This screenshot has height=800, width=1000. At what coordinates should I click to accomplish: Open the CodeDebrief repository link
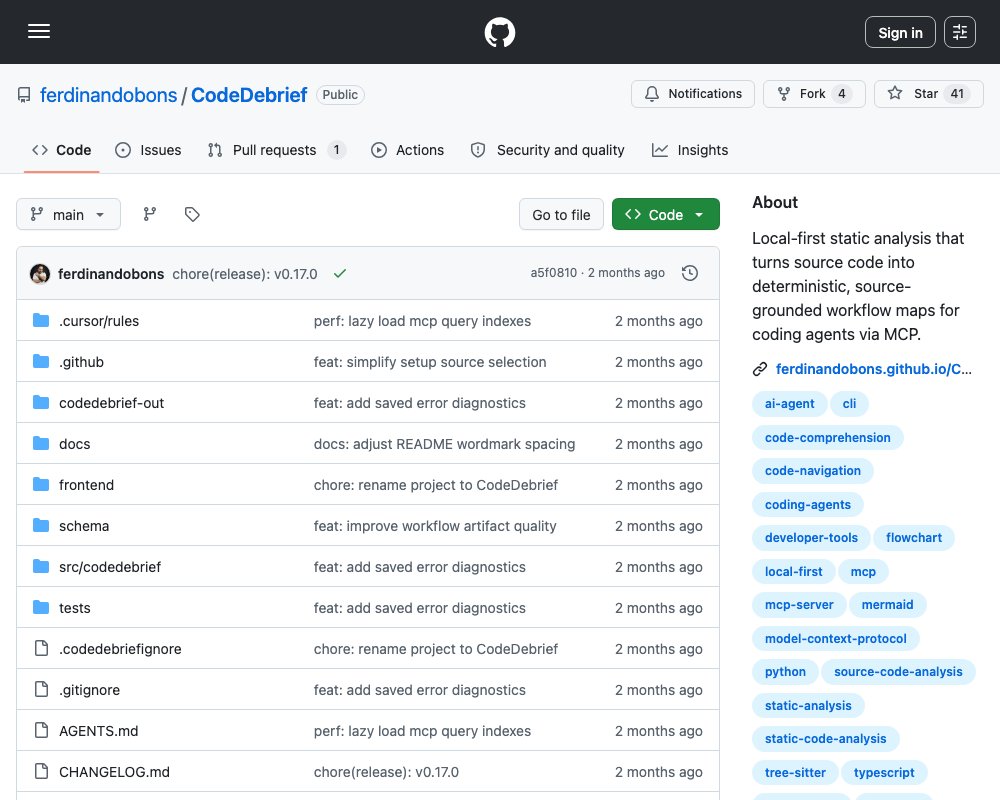[x=249, y=95]
